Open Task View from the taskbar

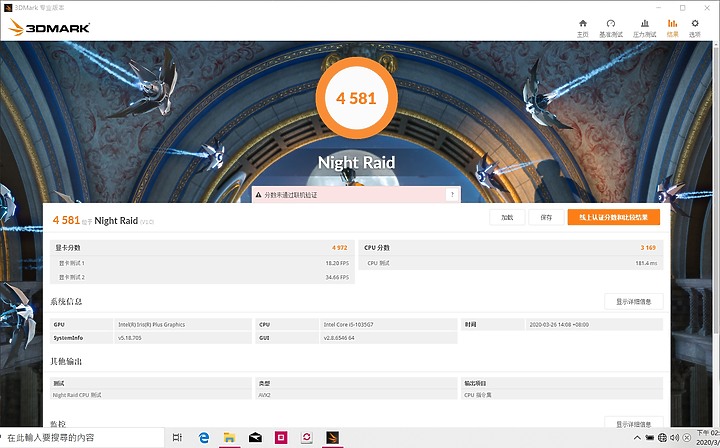pos(177,437)
